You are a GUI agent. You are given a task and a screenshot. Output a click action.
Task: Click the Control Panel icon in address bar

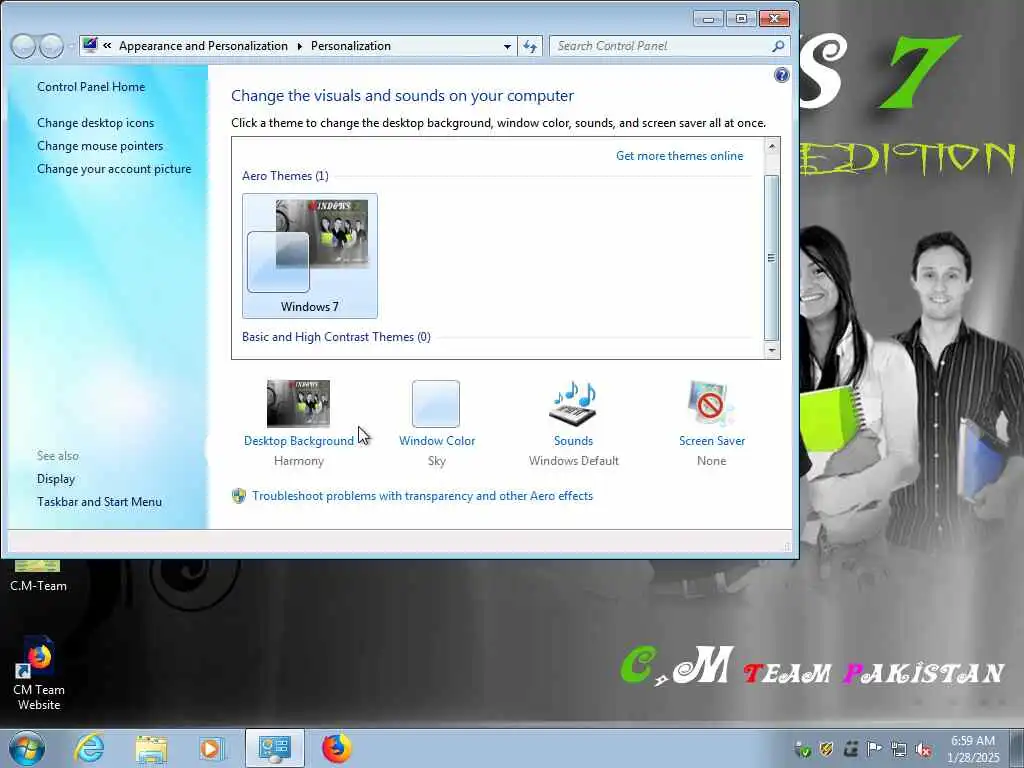[90, 45]
